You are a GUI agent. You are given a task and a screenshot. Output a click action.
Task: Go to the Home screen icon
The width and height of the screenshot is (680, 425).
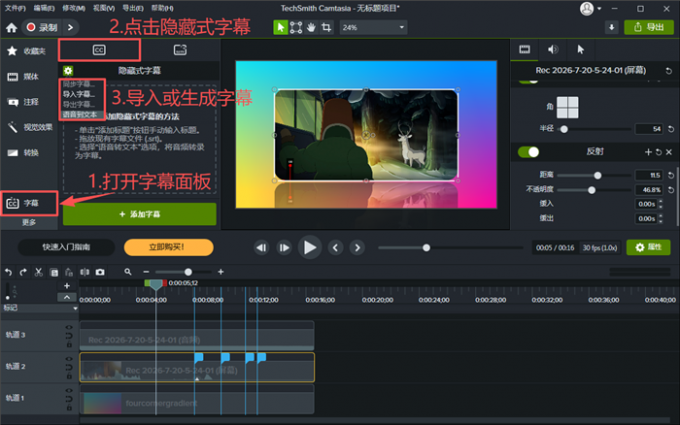12,28
